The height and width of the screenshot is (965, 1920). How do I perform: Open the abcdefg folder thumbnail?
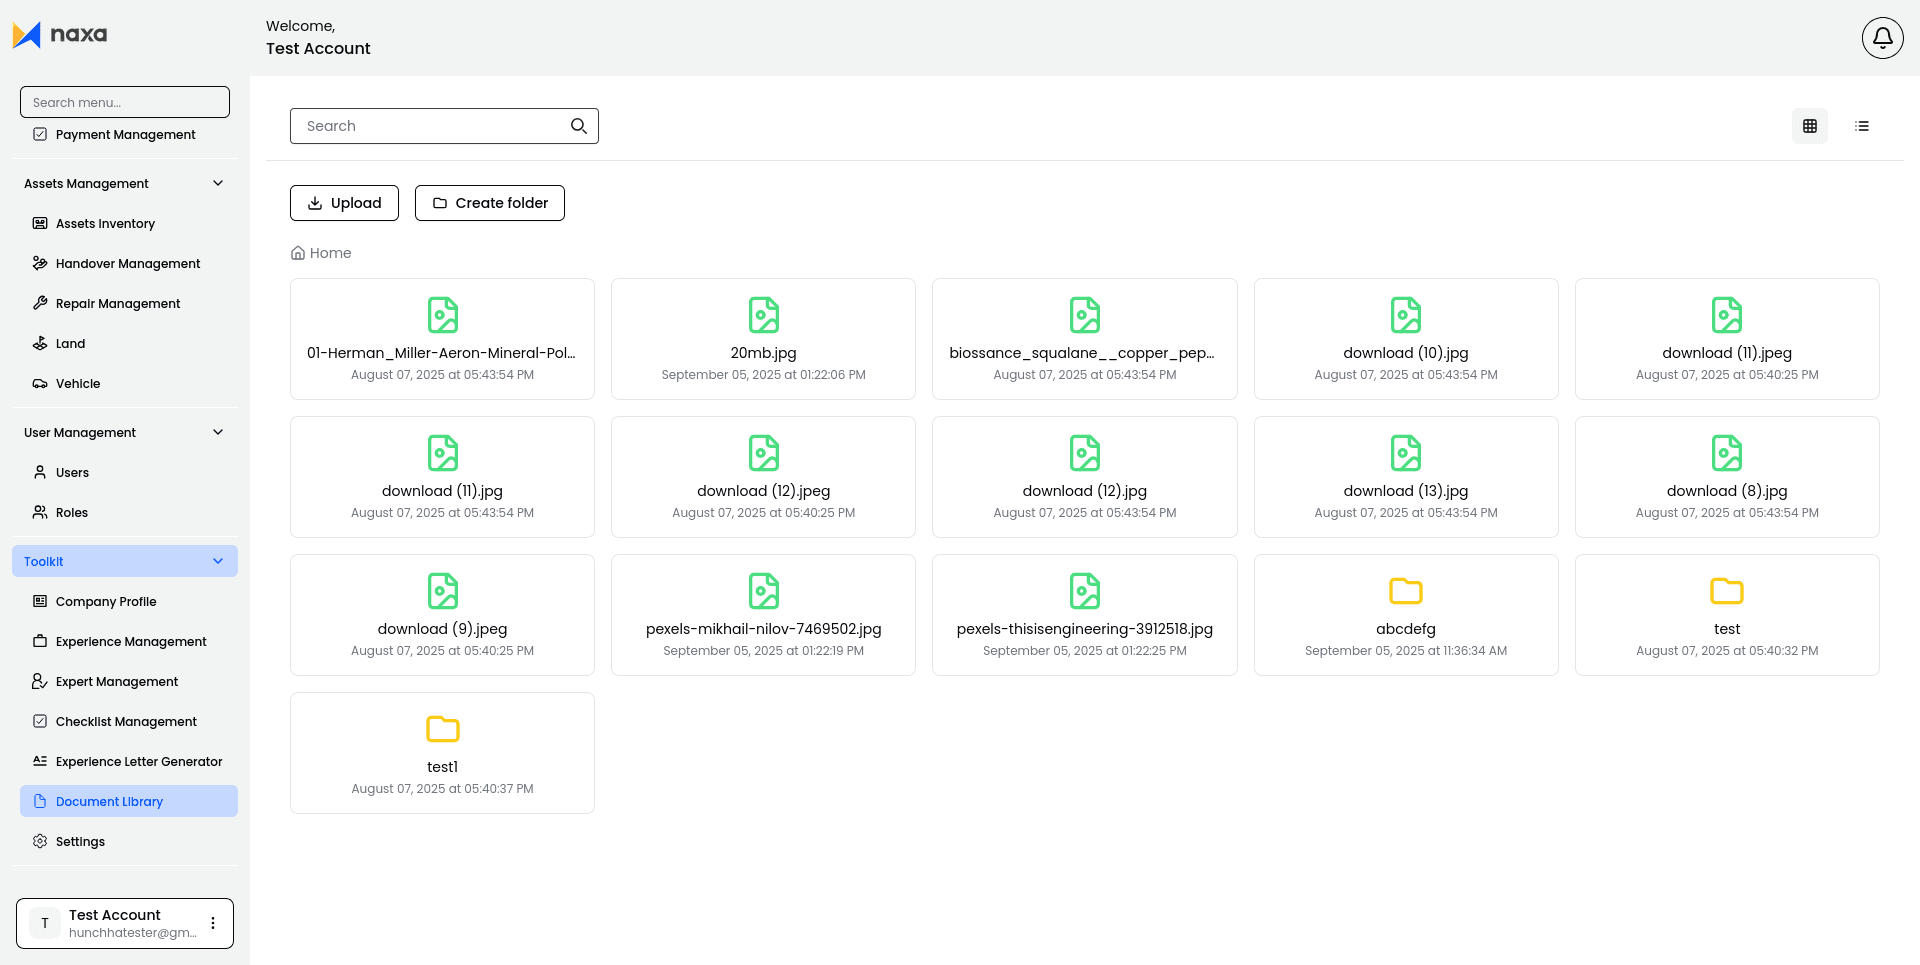coord(1405,591)
